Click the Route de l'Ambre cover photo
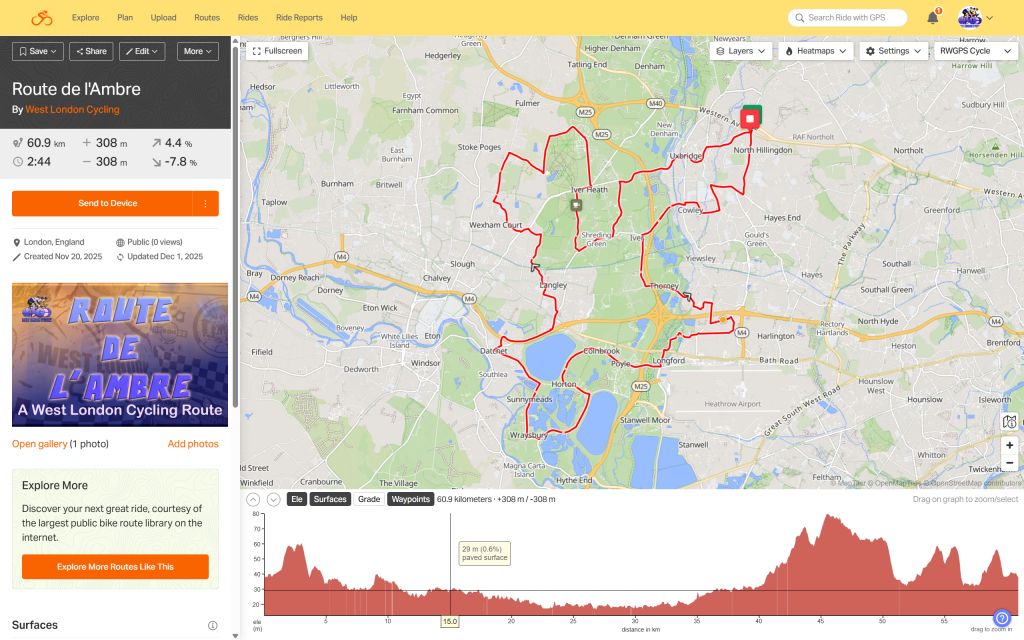The image size is (1024, 640). tap(120, 355)
